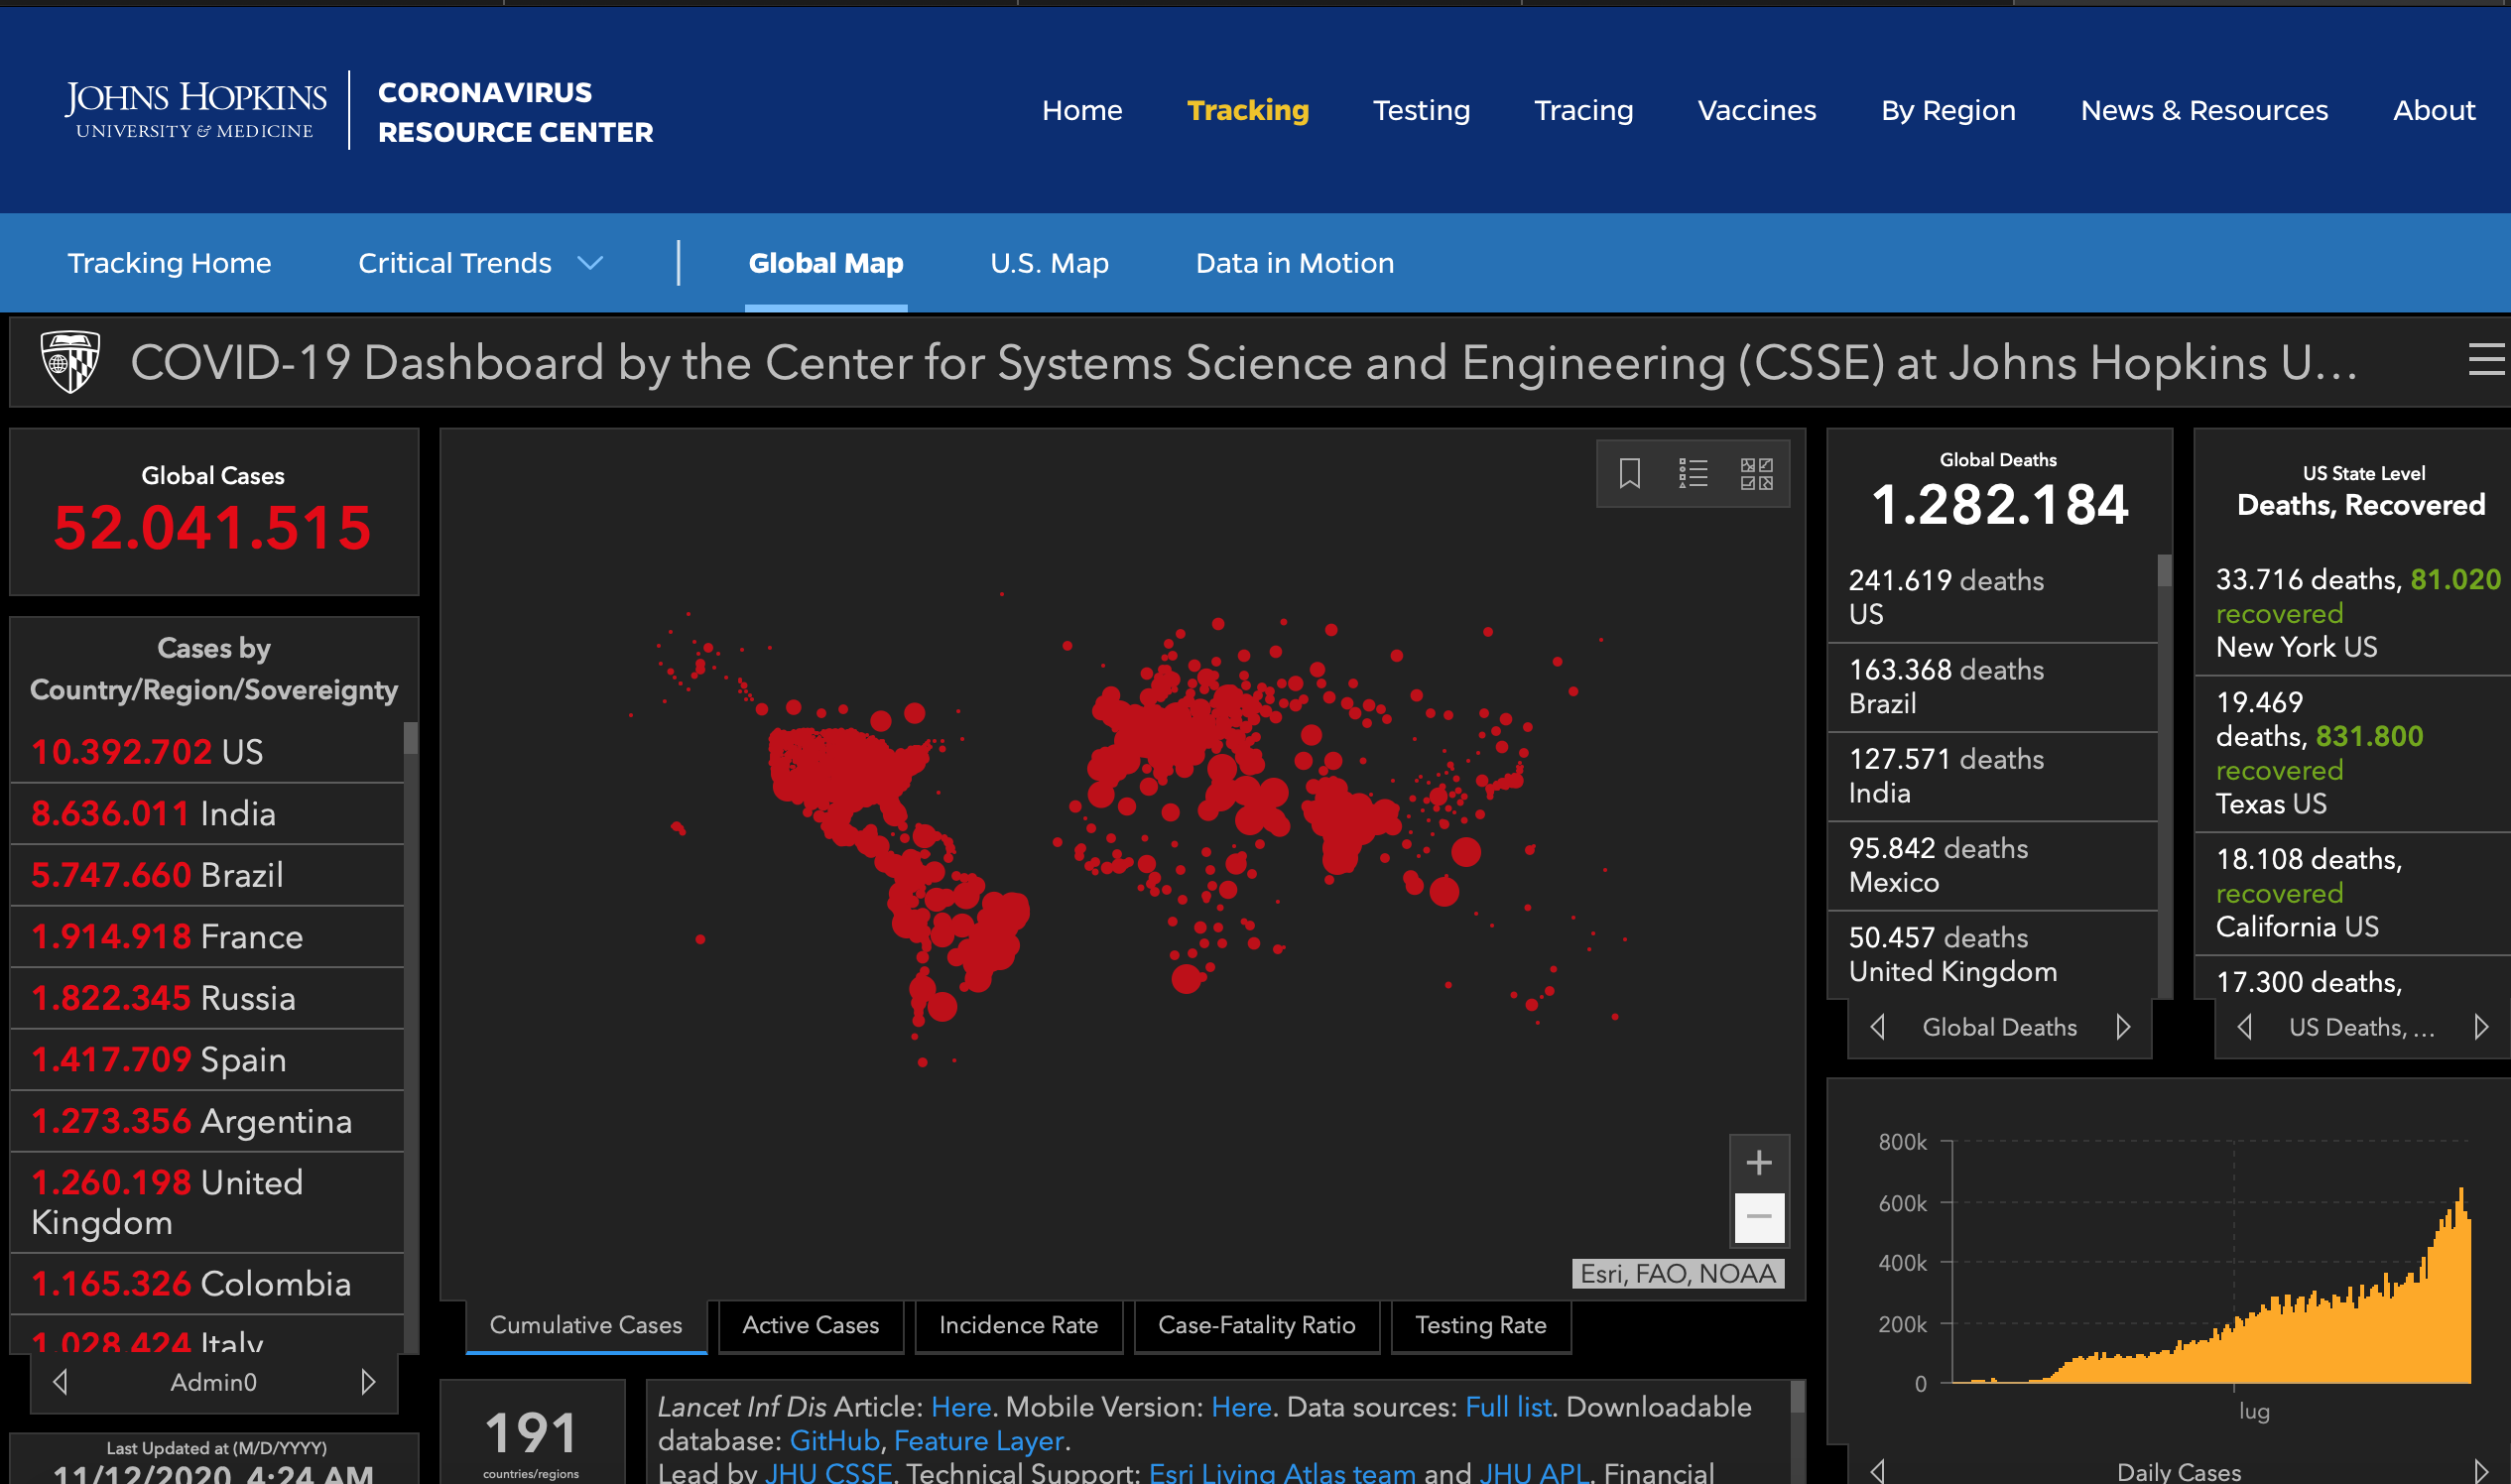Click right arrow beside US Deaths
This screenshot has height=1484, width=2511.
click(x=2481, y=1027)
